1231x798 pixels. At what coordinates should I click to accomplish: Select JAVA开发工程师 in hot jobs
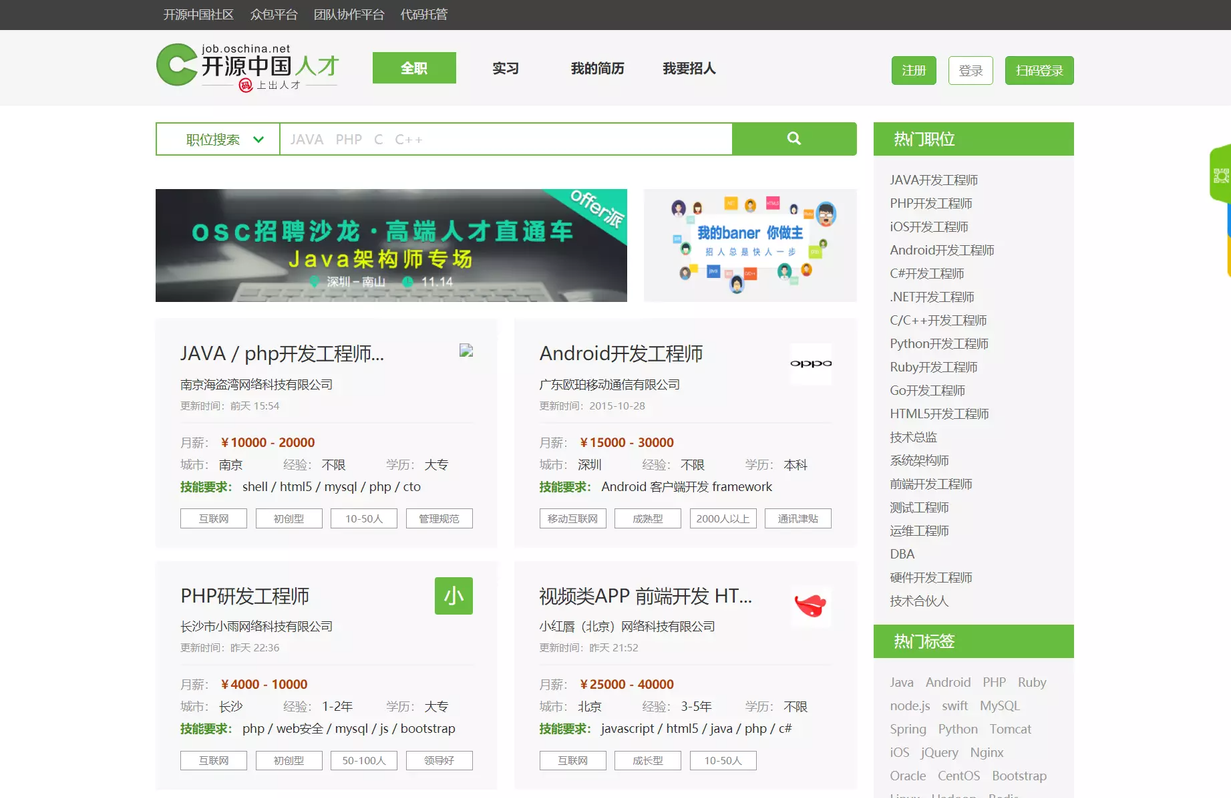(x=934, y=180)
